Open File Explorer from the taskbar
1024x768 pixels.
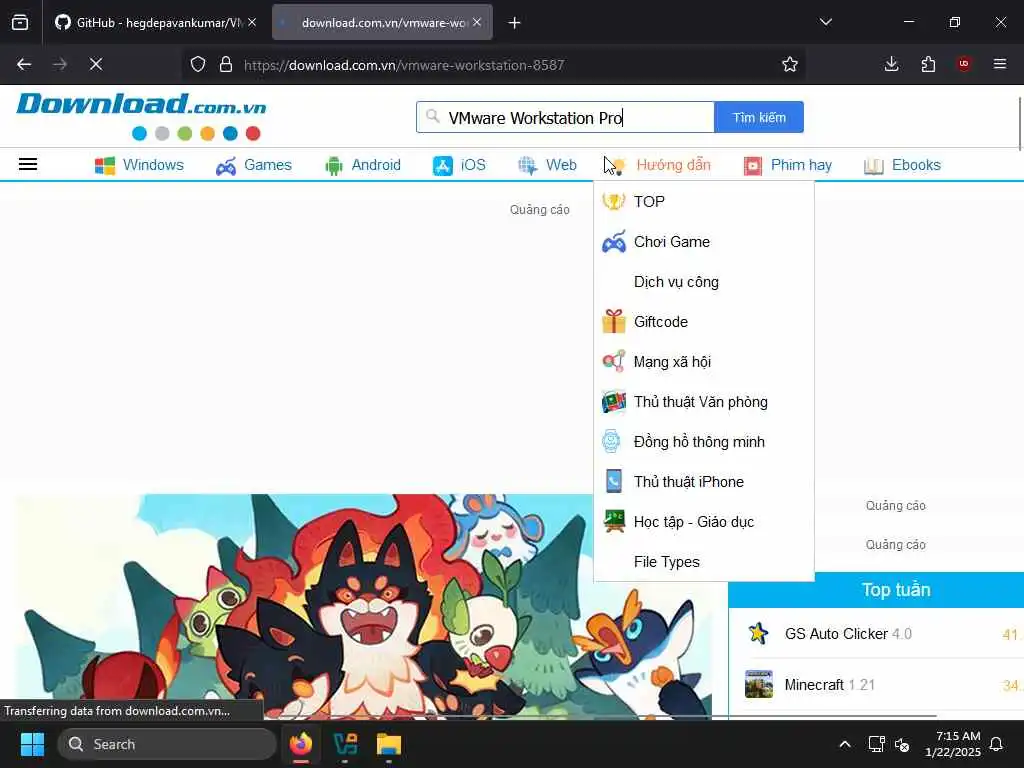(389, 744)
